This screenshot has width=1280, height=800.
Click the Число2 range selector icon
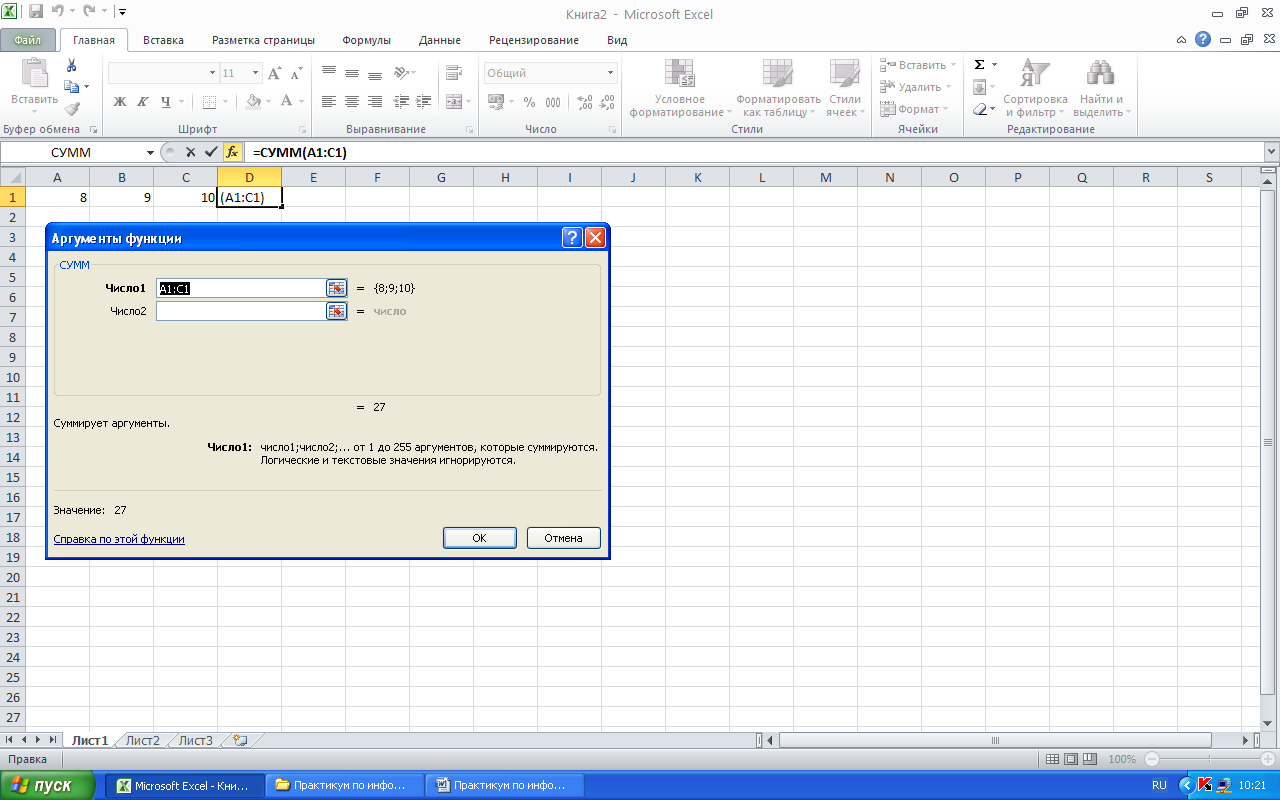[x=336, y=311]
